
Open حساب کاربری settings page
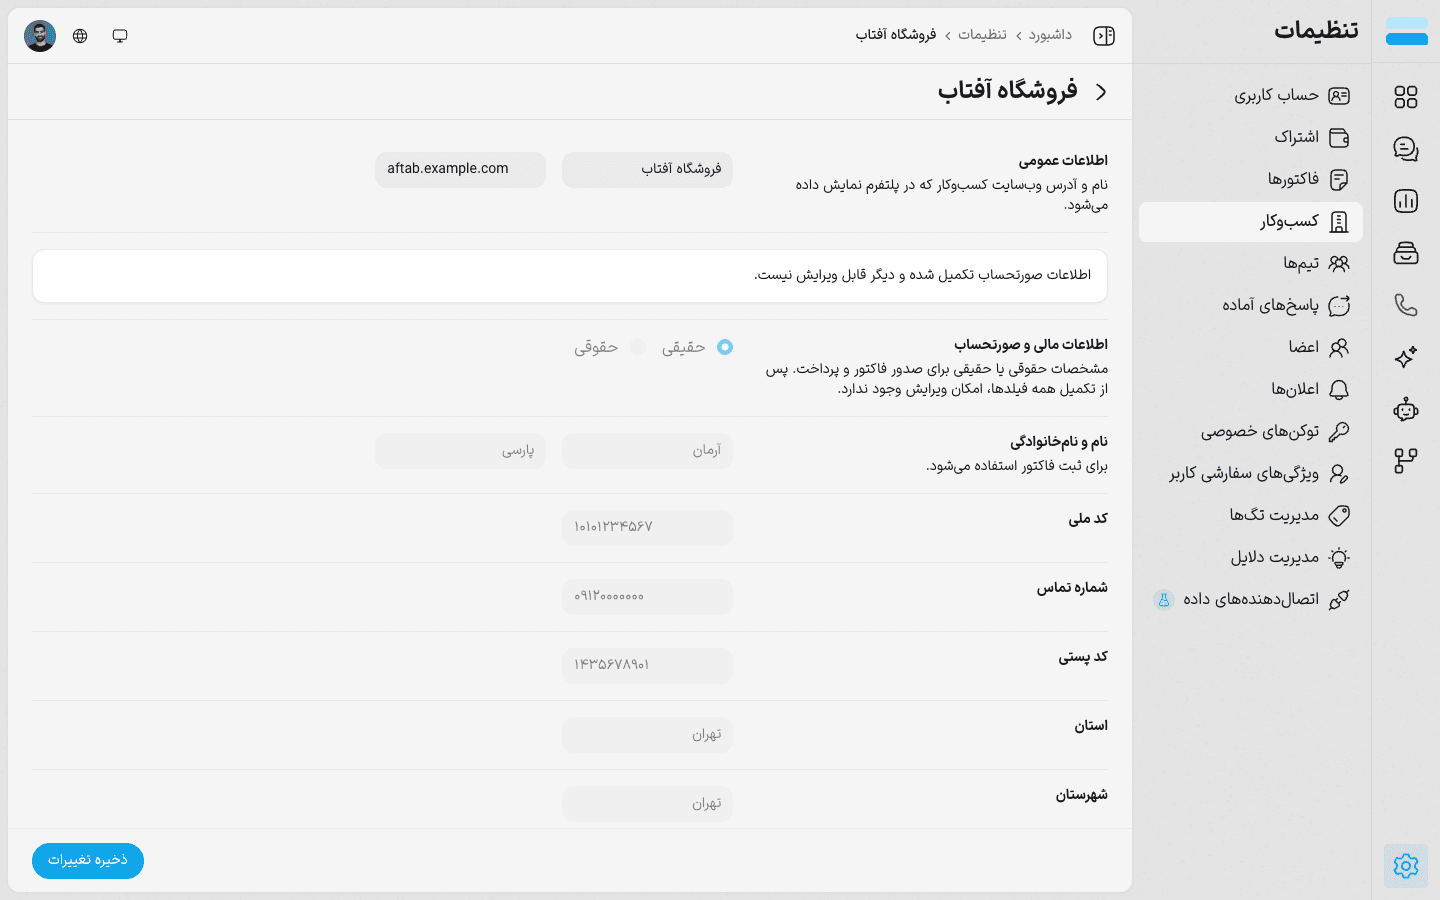tap(1251, 96)
